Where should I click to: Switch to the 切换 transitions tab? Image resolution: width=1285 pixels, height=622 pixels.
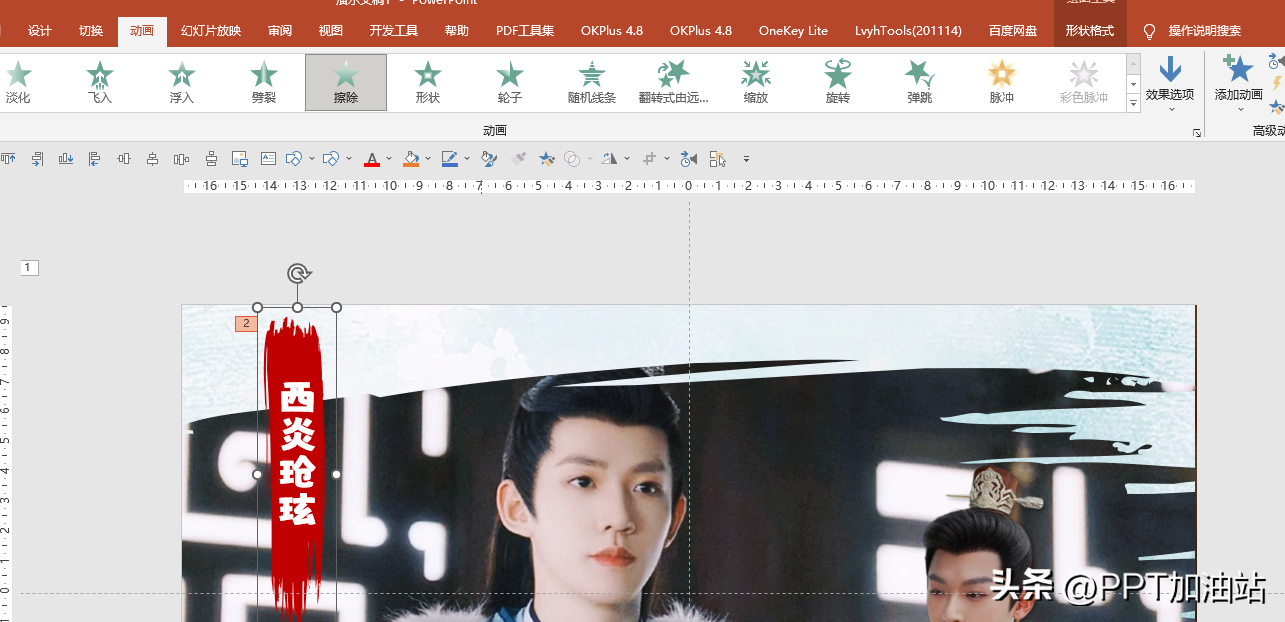91,31
